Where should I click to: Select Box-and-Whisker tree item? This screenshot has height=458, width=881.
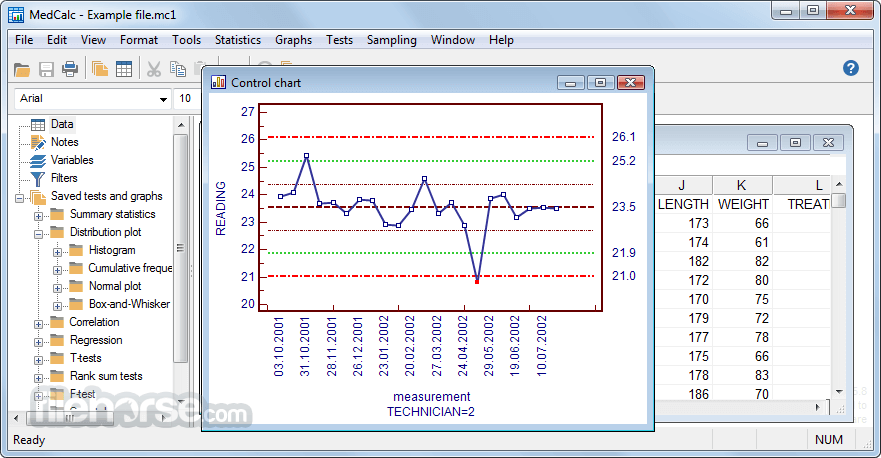129,304
